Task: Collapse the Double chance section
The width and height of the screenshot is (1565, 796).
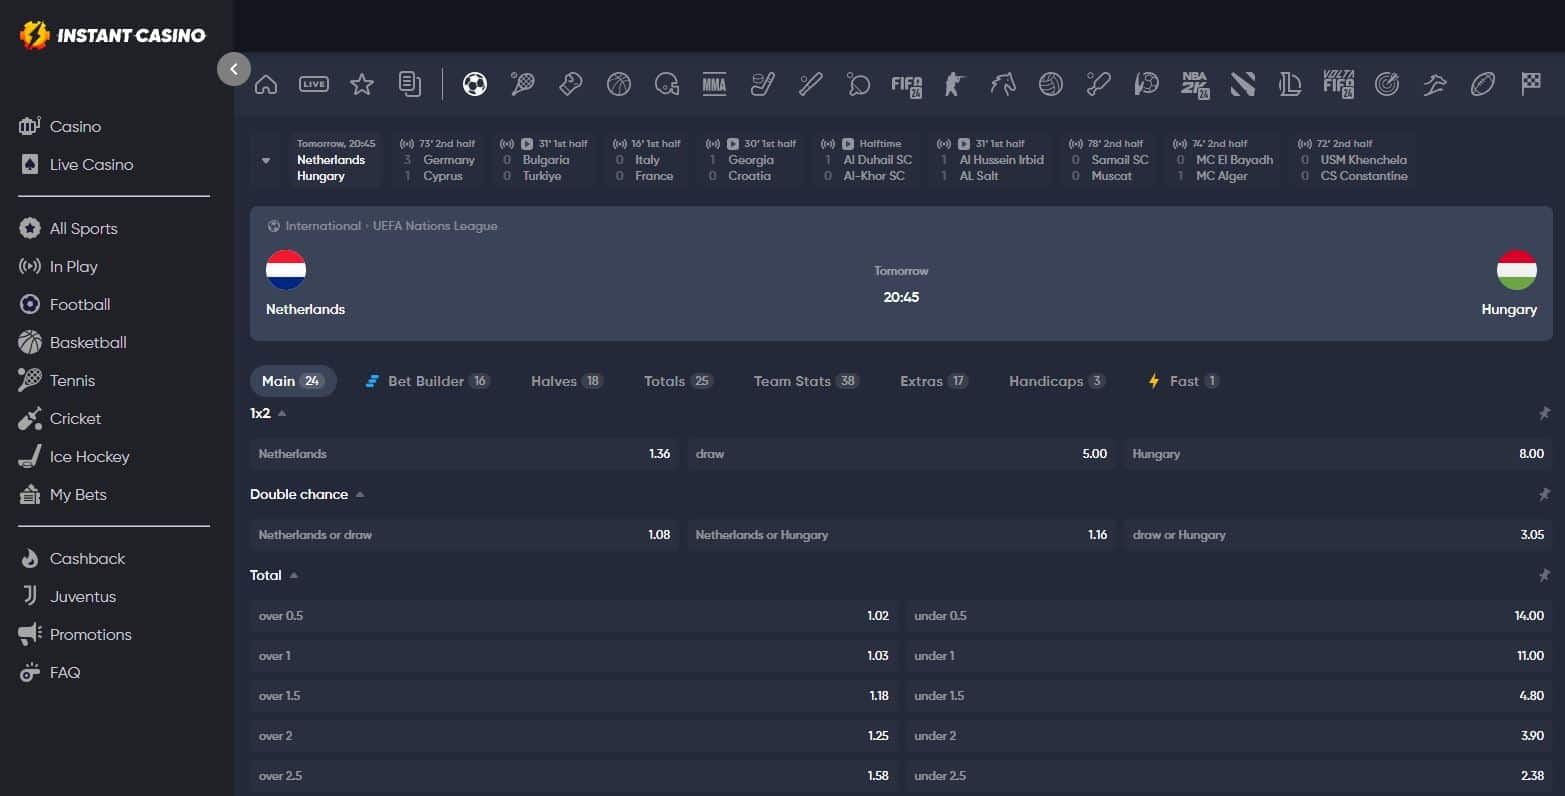Action: click(x=360, y=494)
